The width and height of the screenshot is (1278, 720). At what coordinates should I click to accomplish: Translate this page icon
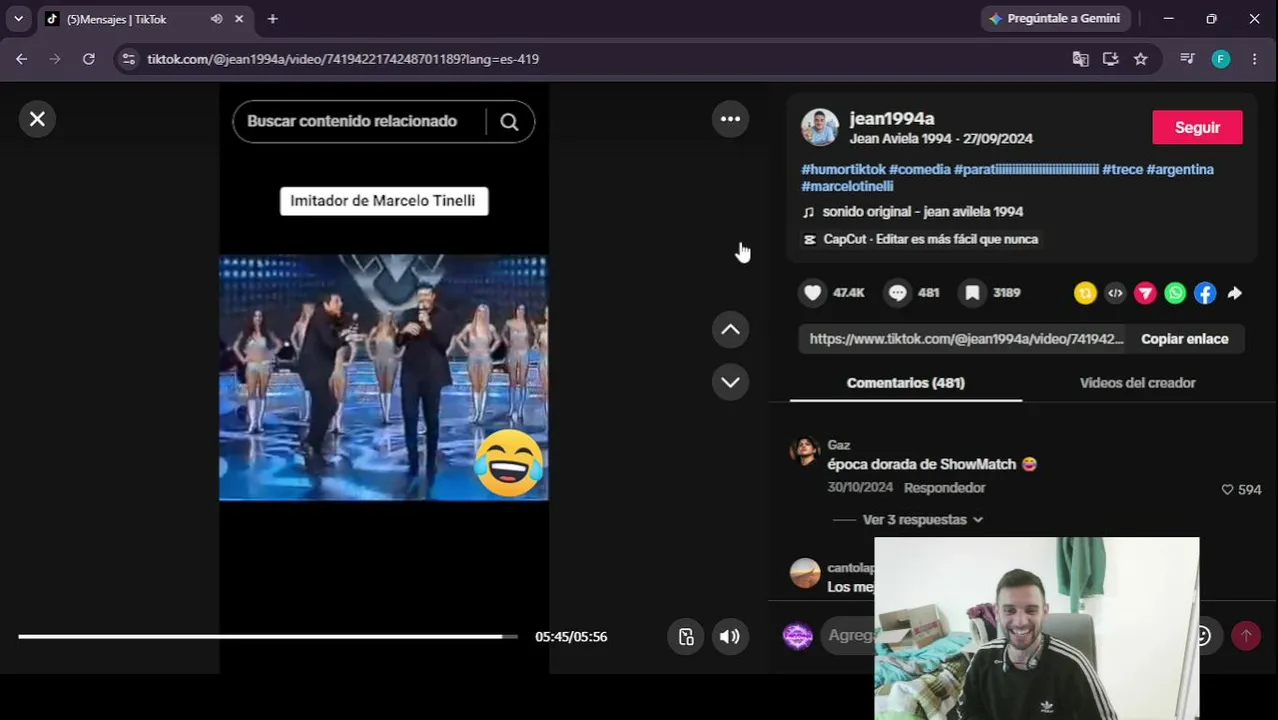(1080, 59)
